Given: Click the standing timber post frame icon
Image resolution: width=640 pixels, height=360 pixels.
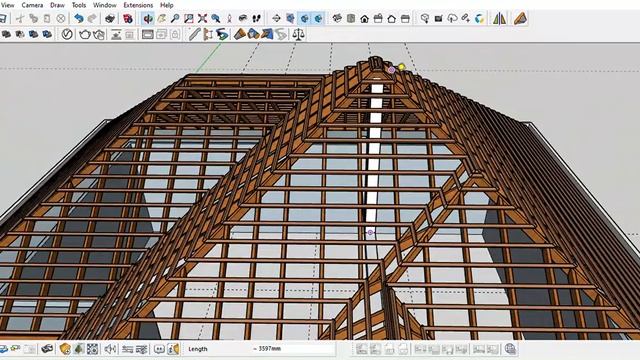Looking at the screenshot, I should click(208, 34).
